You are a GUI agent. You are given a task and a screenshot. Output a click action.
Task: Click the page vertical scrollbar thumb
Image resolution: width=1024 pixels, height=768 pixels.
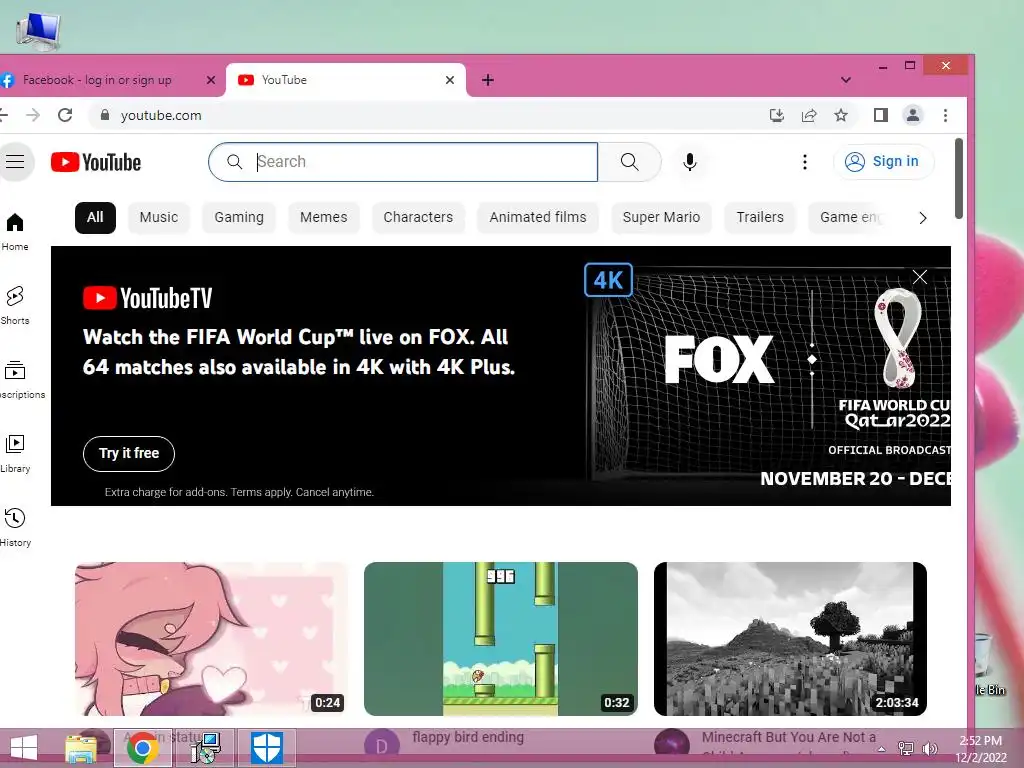point(959,178)
